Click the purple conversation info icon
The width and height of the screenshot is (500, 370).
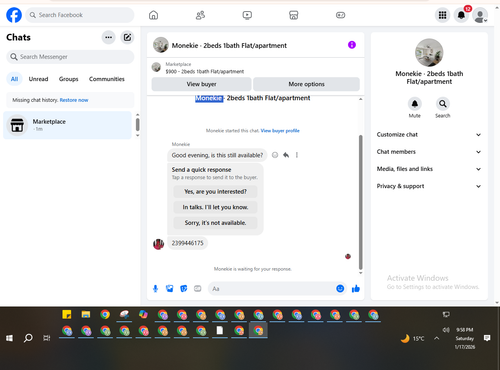[352, 45]
